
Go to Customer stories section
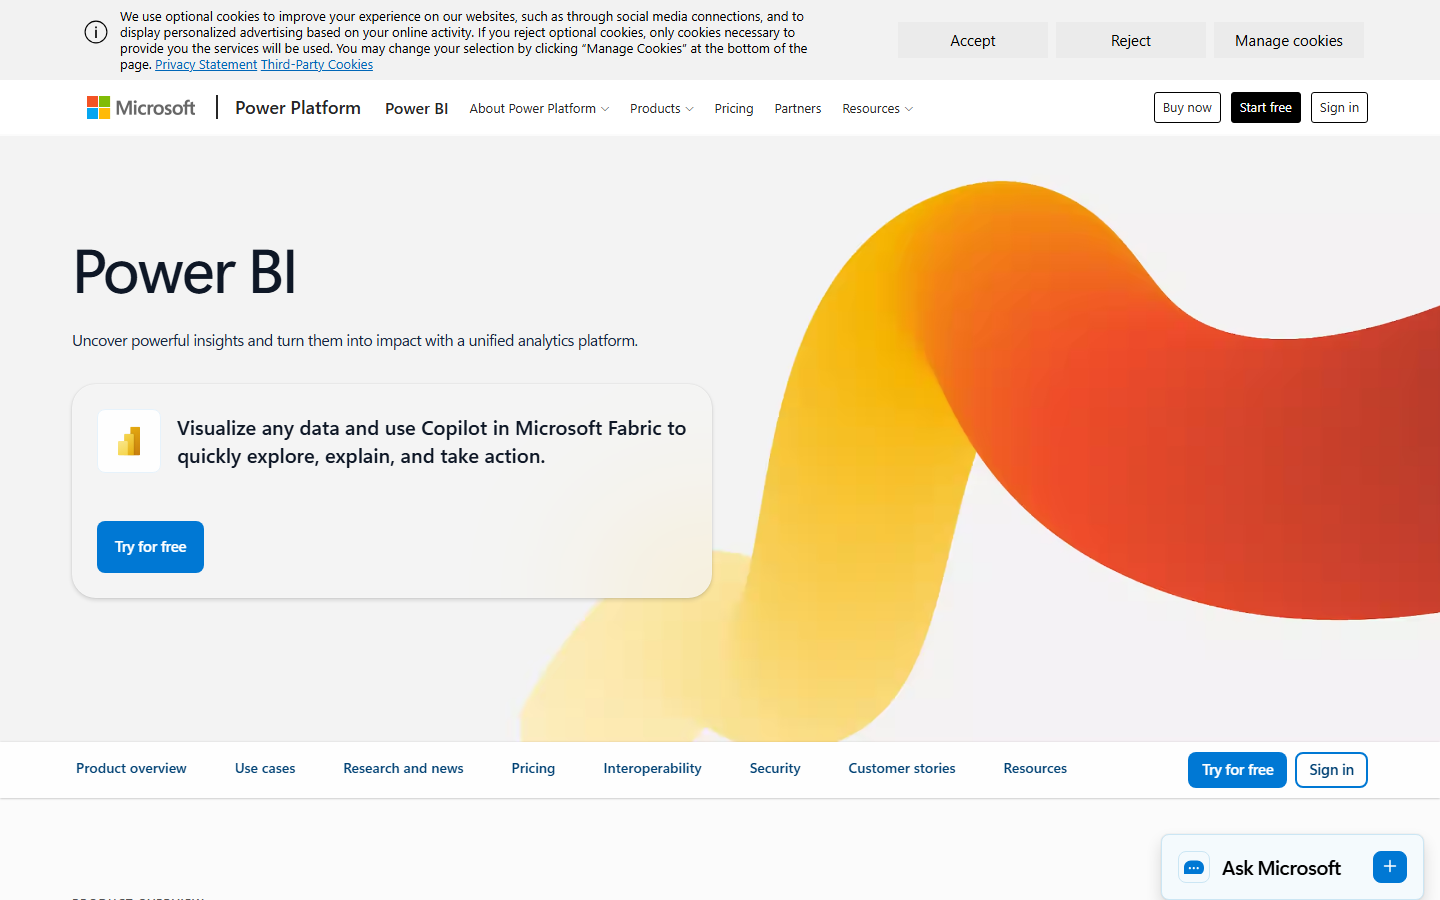tap(902, 769)
